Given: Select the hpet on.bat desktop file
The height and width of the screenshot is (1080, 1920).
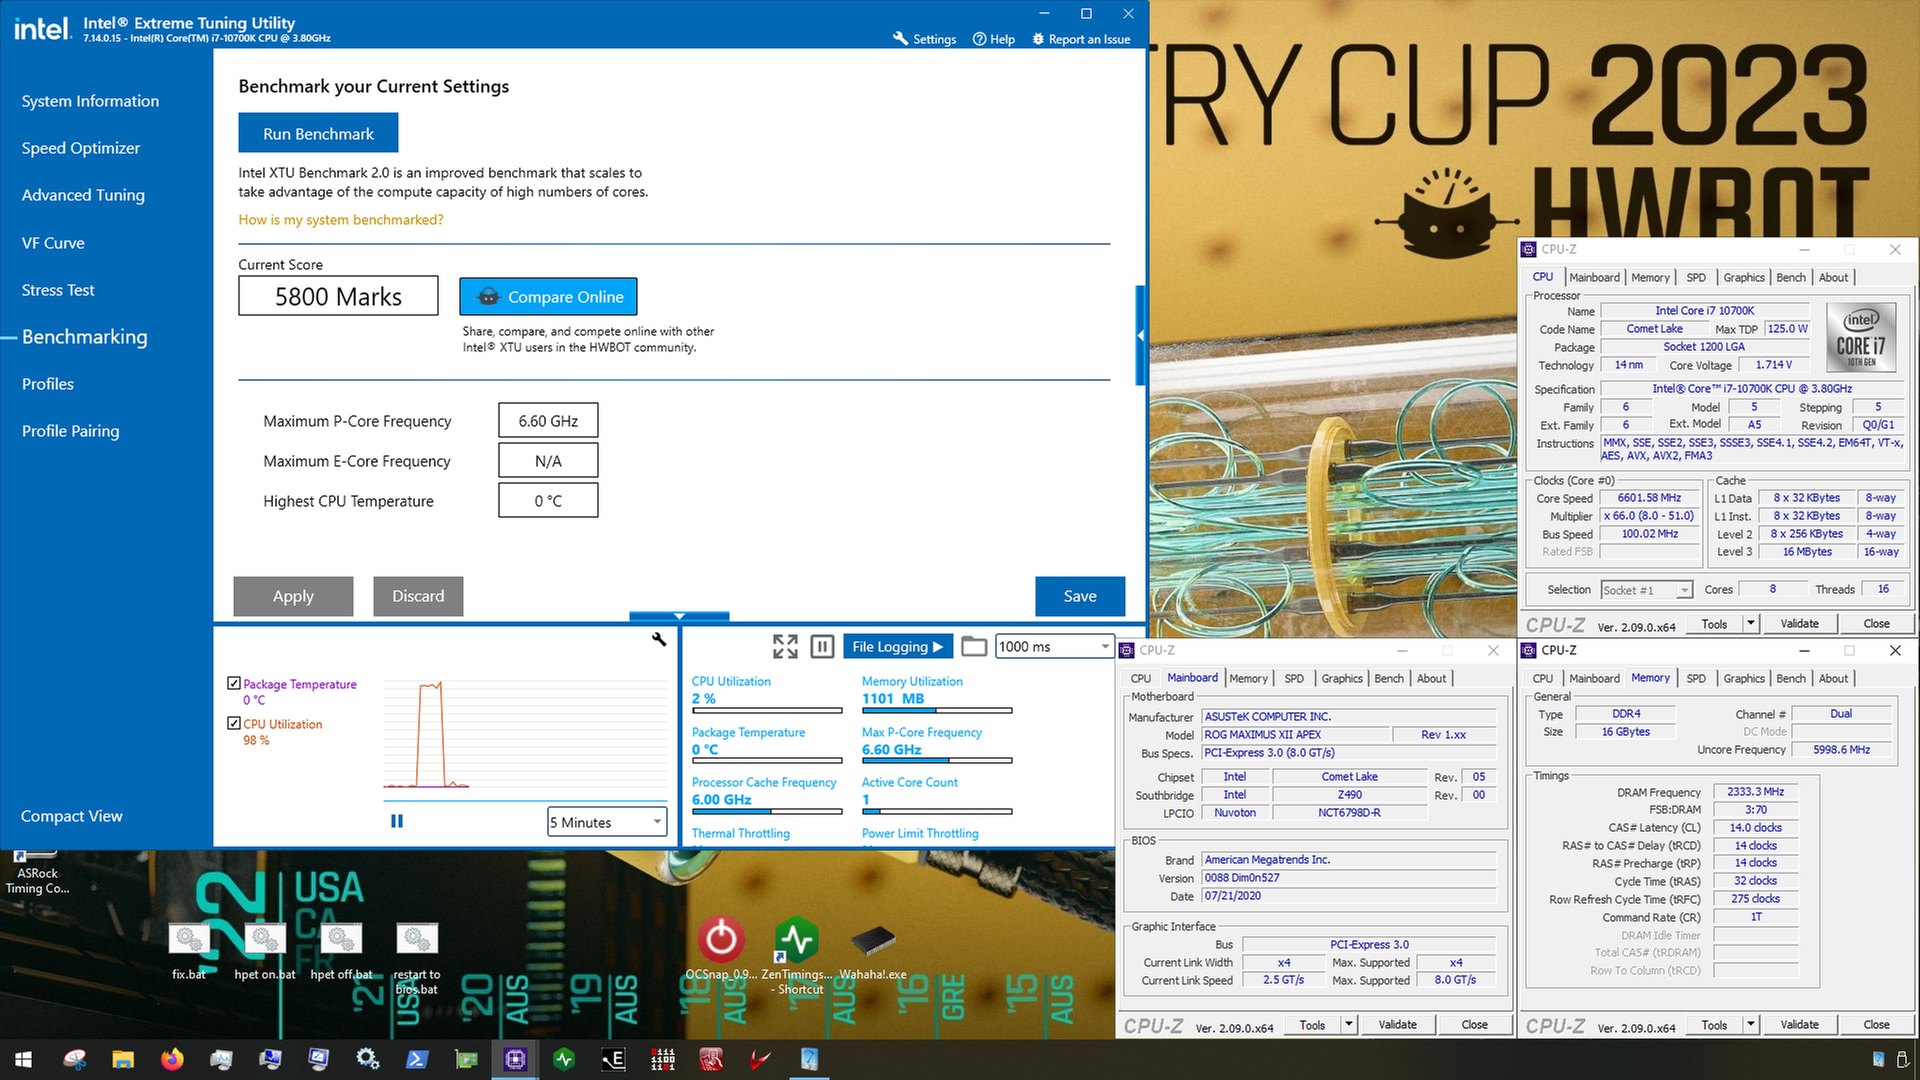Looking at the screenshot, I should (265, 951).
